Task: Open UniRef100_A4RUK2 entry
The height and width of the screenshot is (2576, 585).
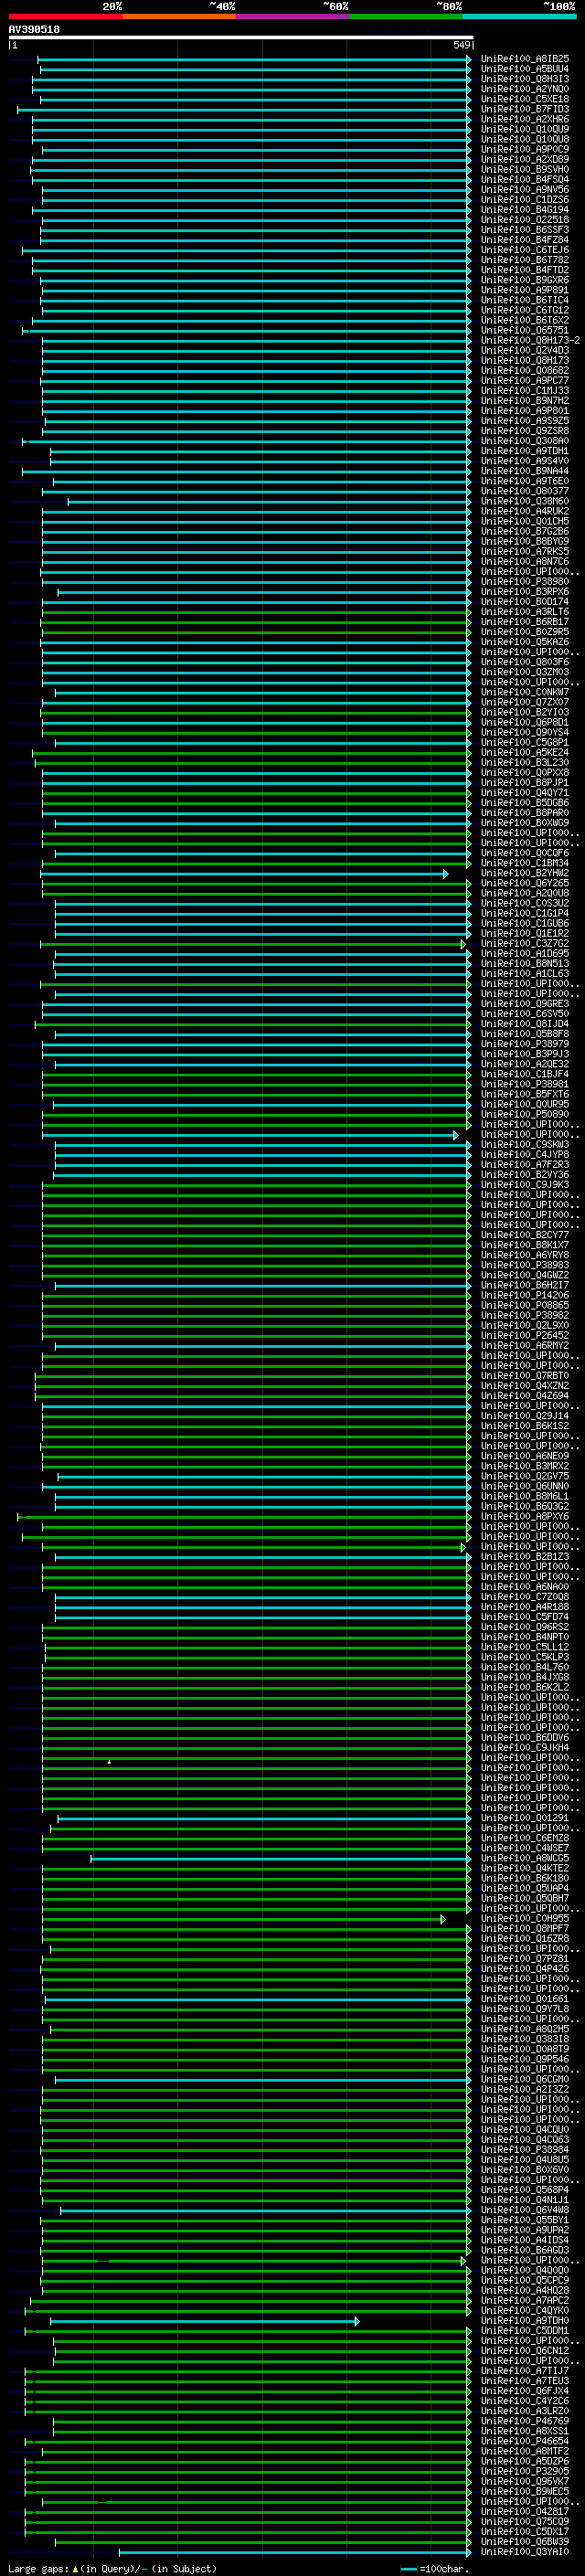Action: pyautogui.click(x=525, y=511)
